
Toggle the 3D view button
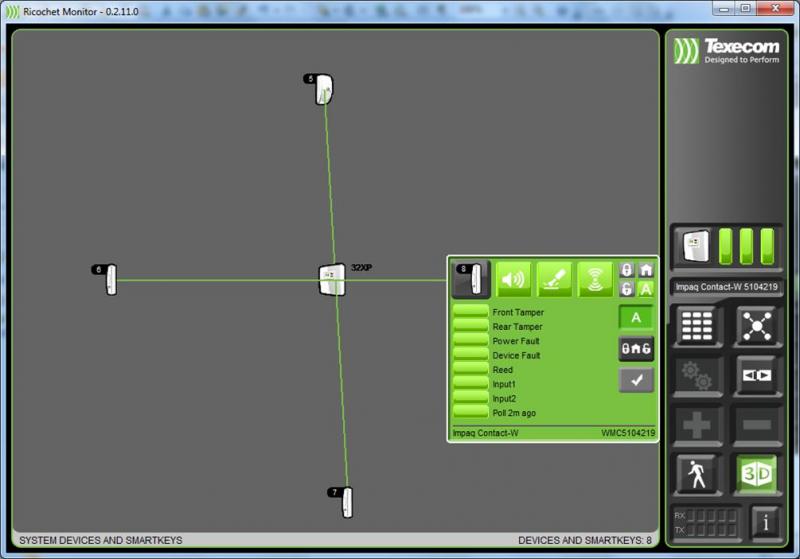coord(757,474)
